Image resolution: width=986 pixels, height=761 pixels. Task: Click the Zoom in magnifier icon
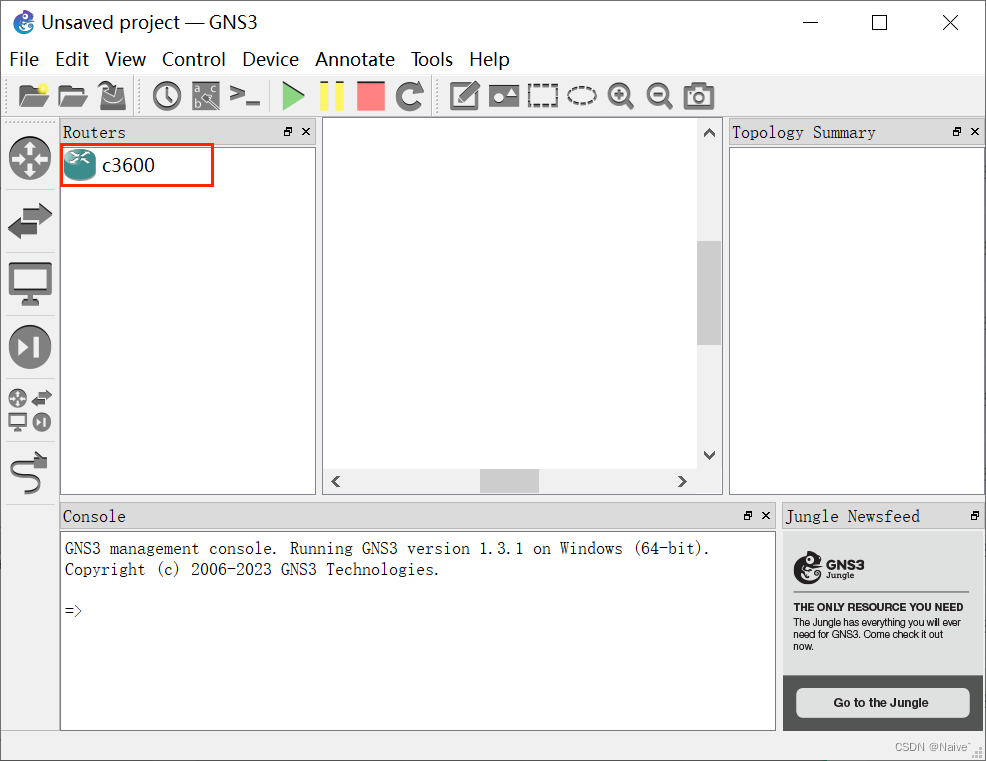click(x=621, y=96)
